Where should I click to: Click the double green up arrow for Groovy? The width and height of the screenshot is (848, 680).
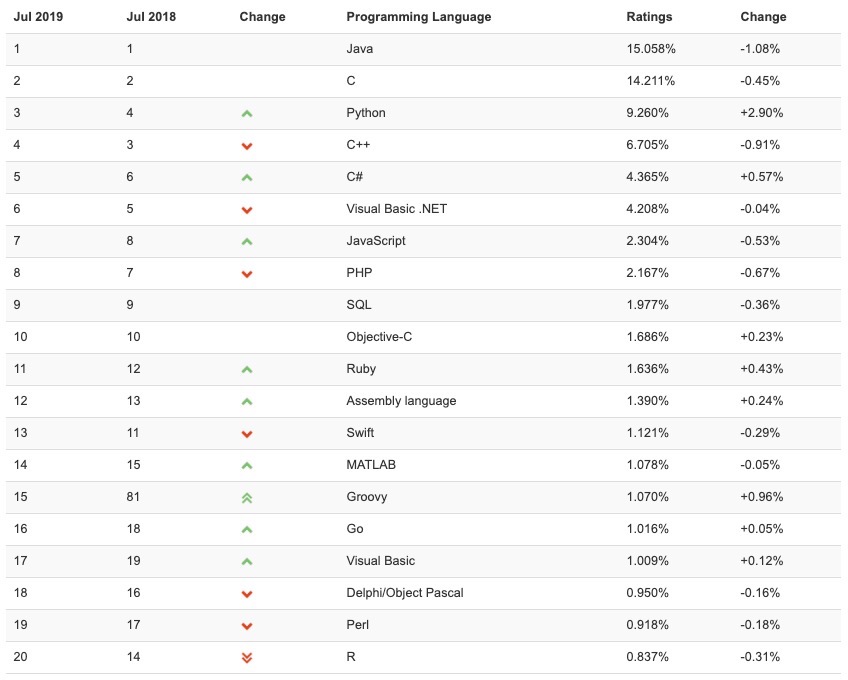[x=247, y=497]
